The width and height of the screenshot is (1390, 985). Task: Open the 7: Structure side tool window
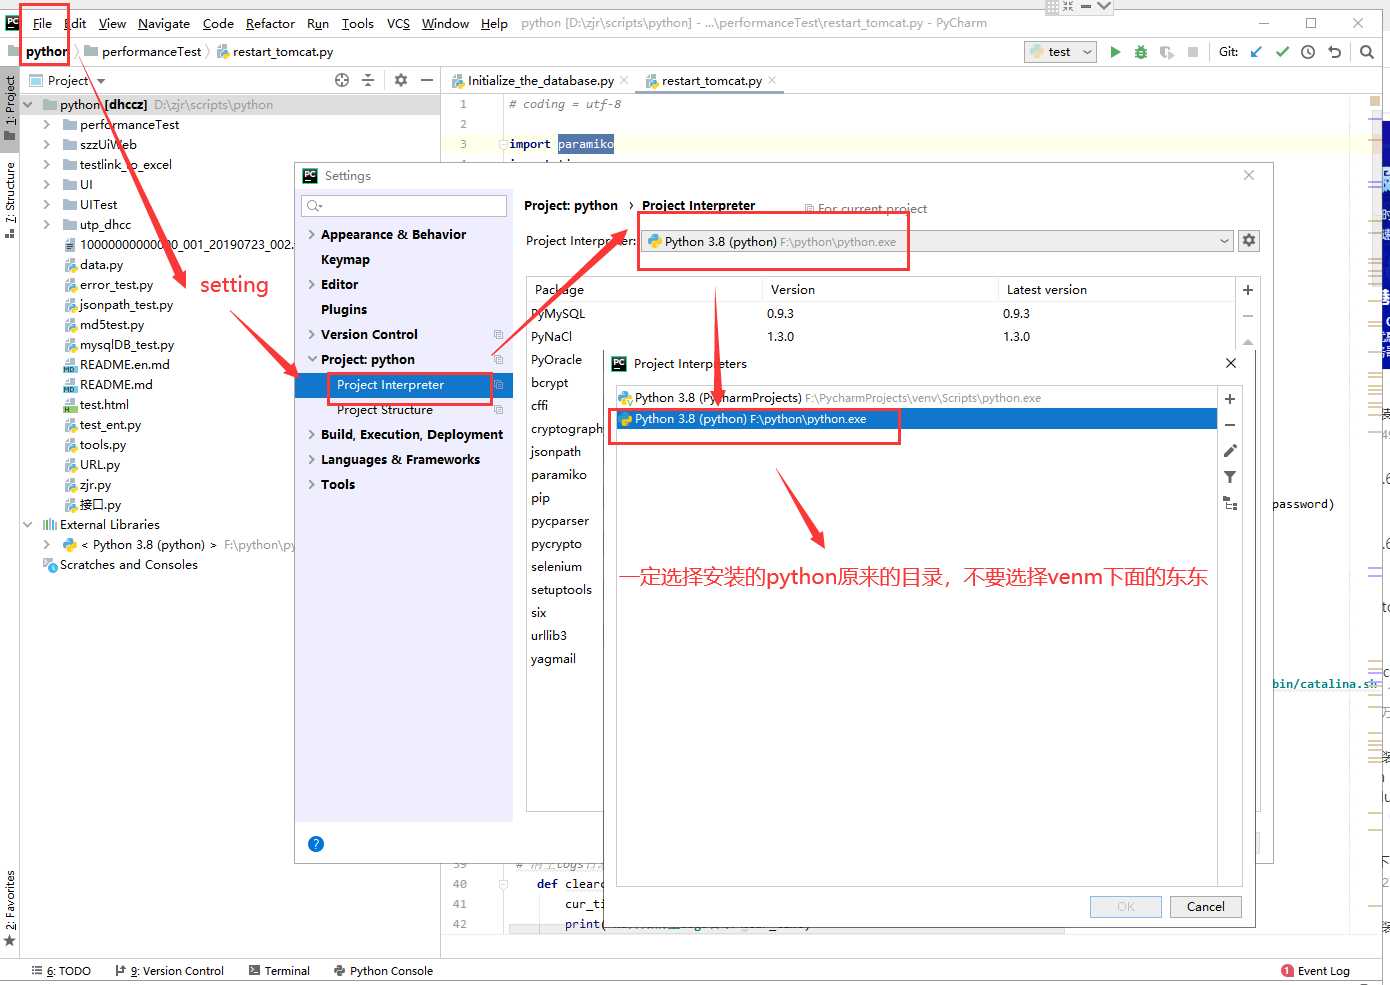coord(10,198)
